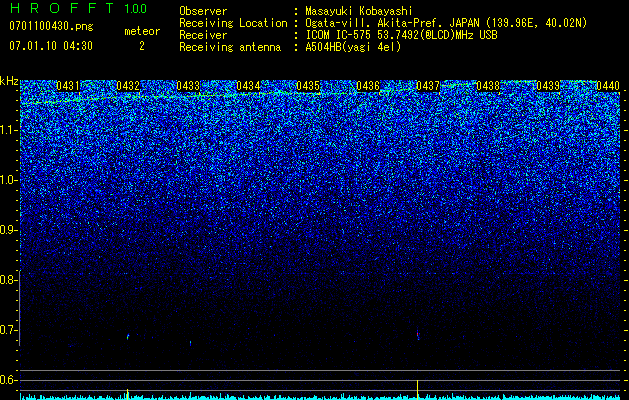This screenshot has height=400, width=629.
Task: Click the small blue echo near 0433
Action: pos(191,343)
